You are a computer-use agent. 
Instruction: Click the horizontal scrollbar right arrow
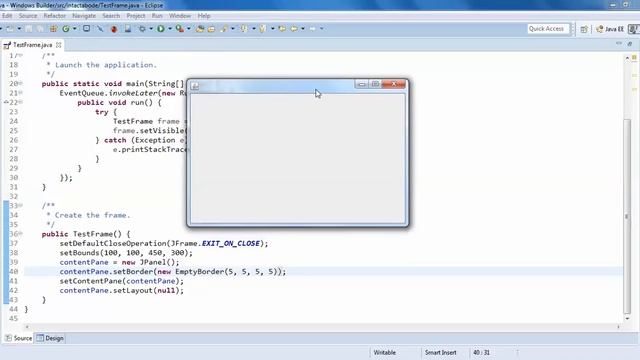coord(618,327)
